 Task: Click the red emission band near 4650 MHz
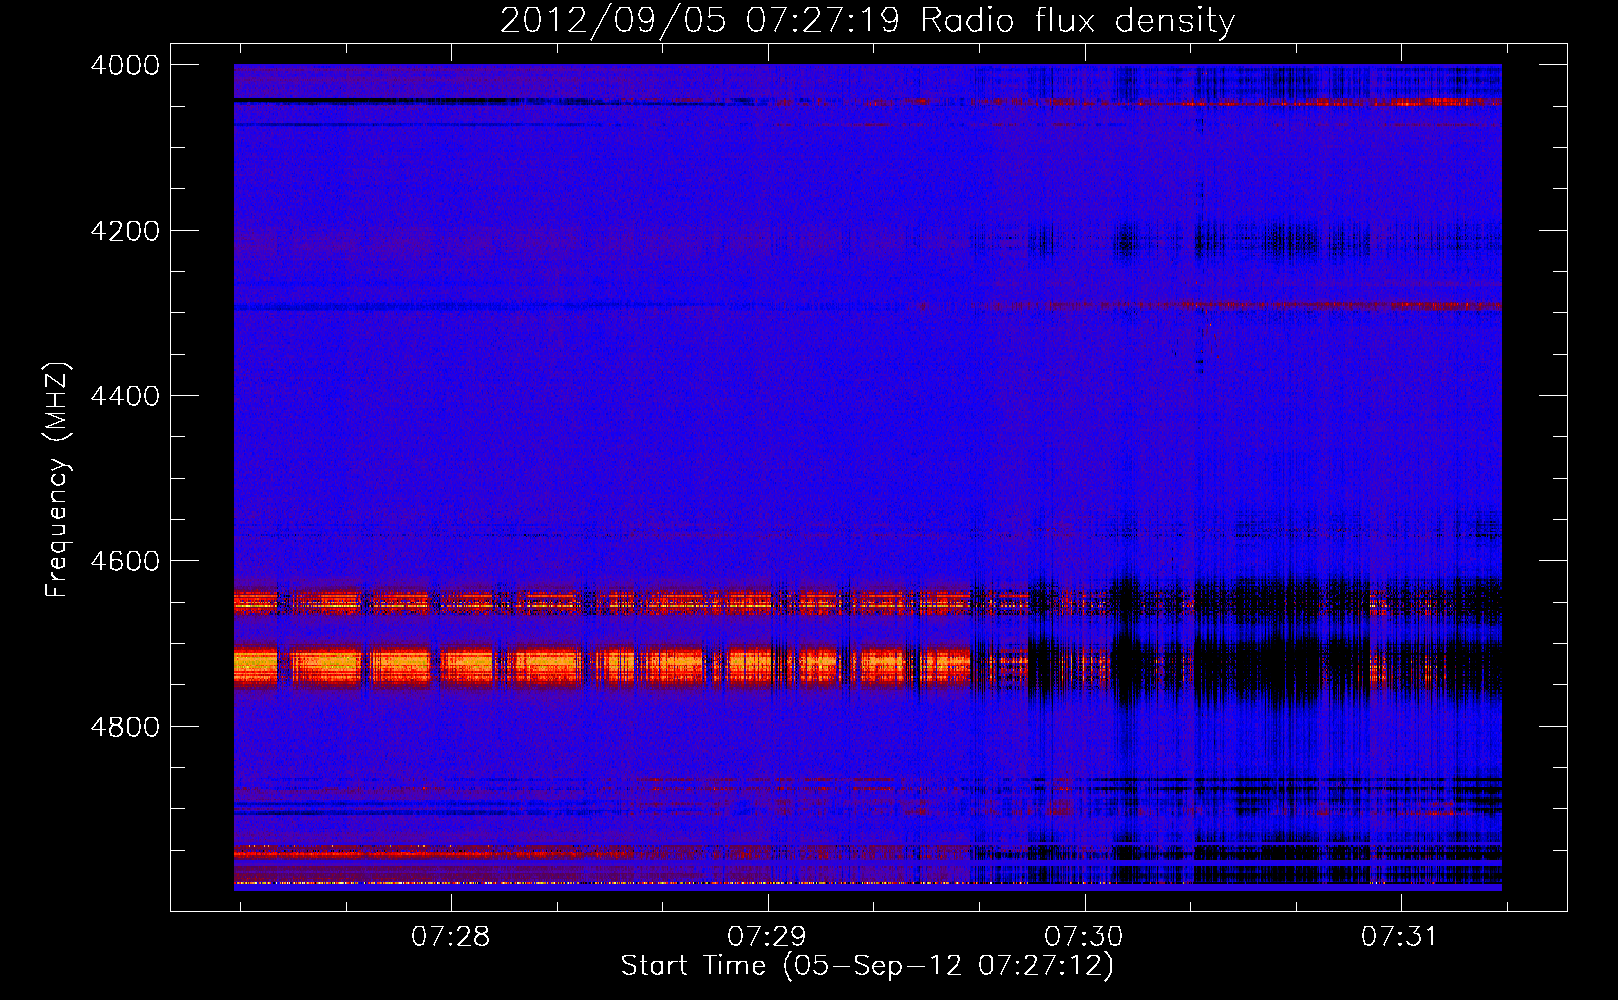tap(600, 602)
